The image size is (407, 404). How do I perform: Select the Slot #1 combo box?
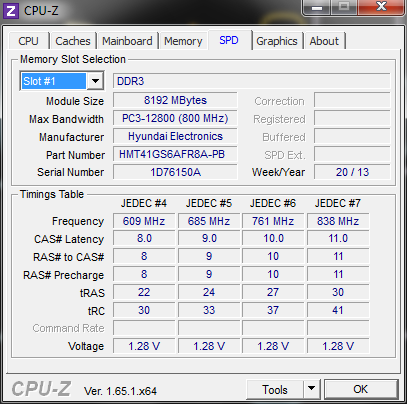click(x=62, y=81)
